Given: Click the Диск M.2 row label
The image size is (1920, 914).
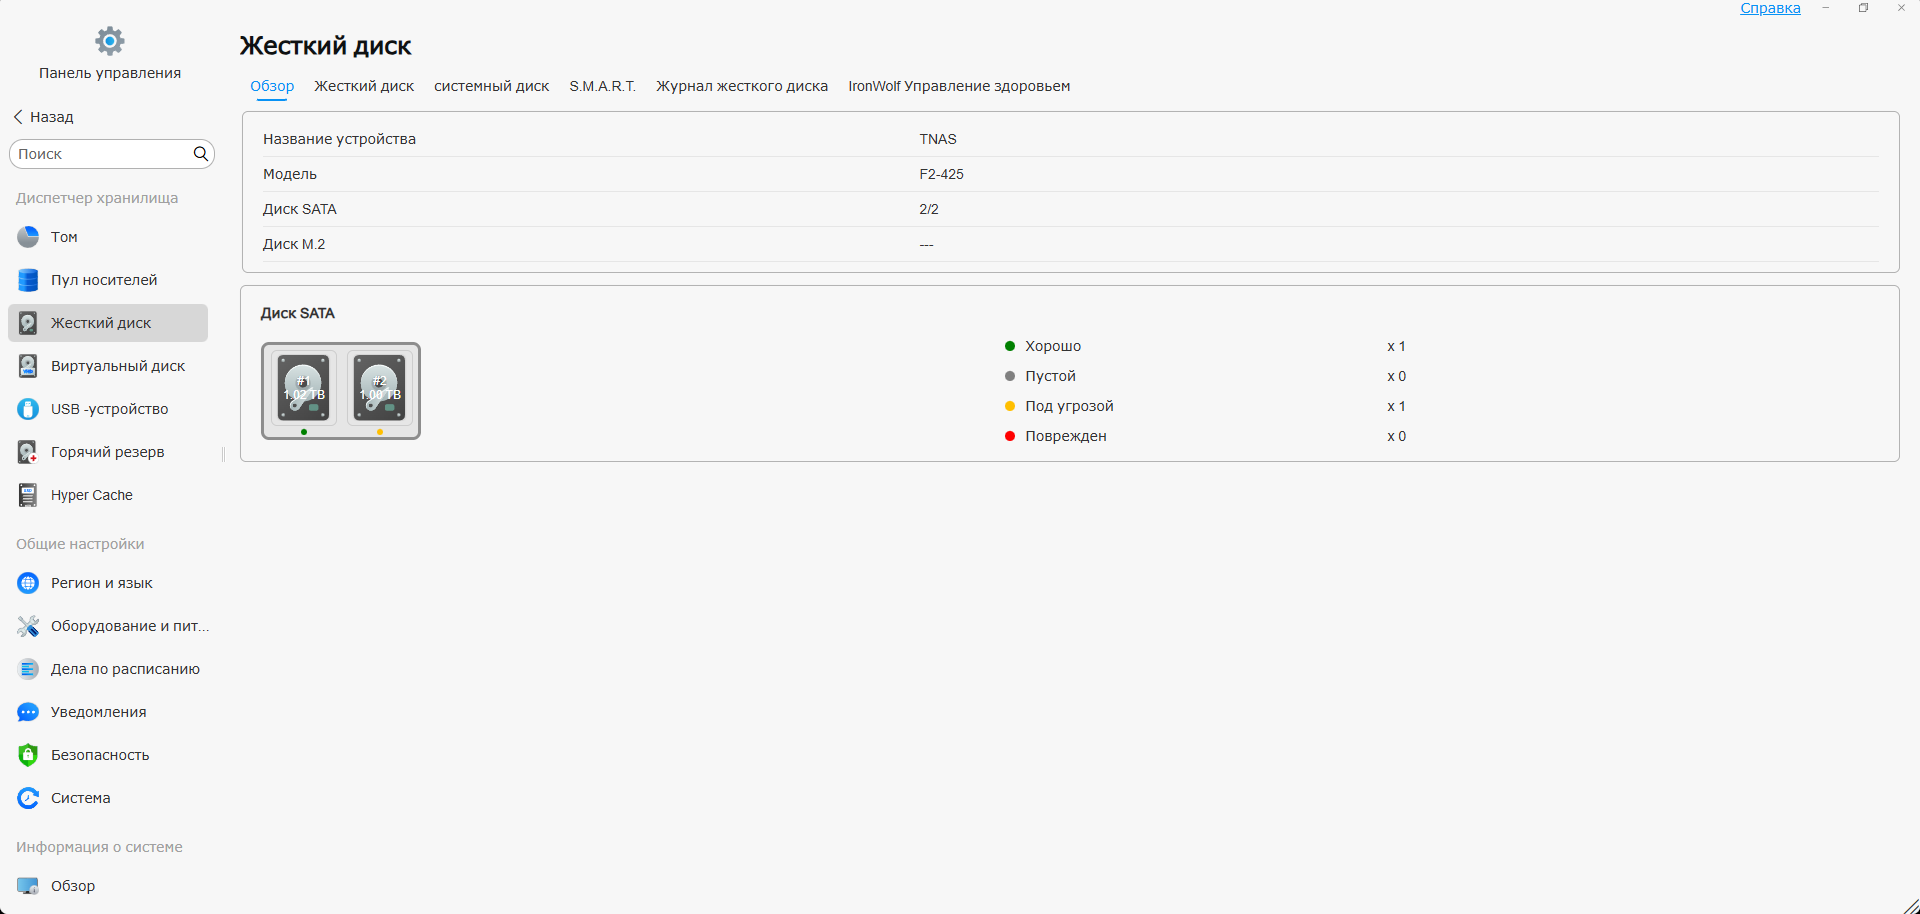Looking at the screenshot, I should coord(294,244).
